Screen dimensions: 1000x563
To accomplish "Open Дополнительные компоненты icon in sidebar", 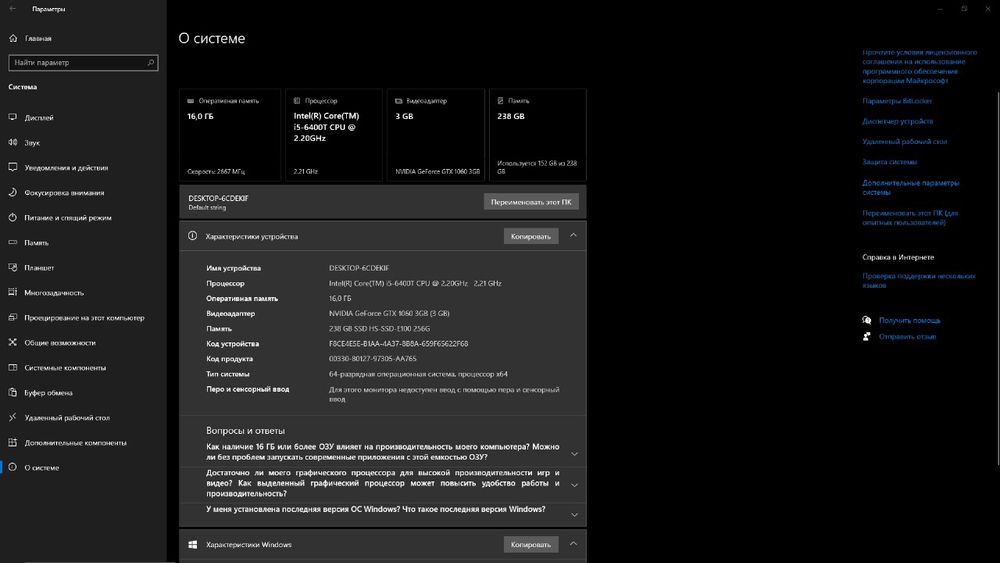I will (13, 442).
